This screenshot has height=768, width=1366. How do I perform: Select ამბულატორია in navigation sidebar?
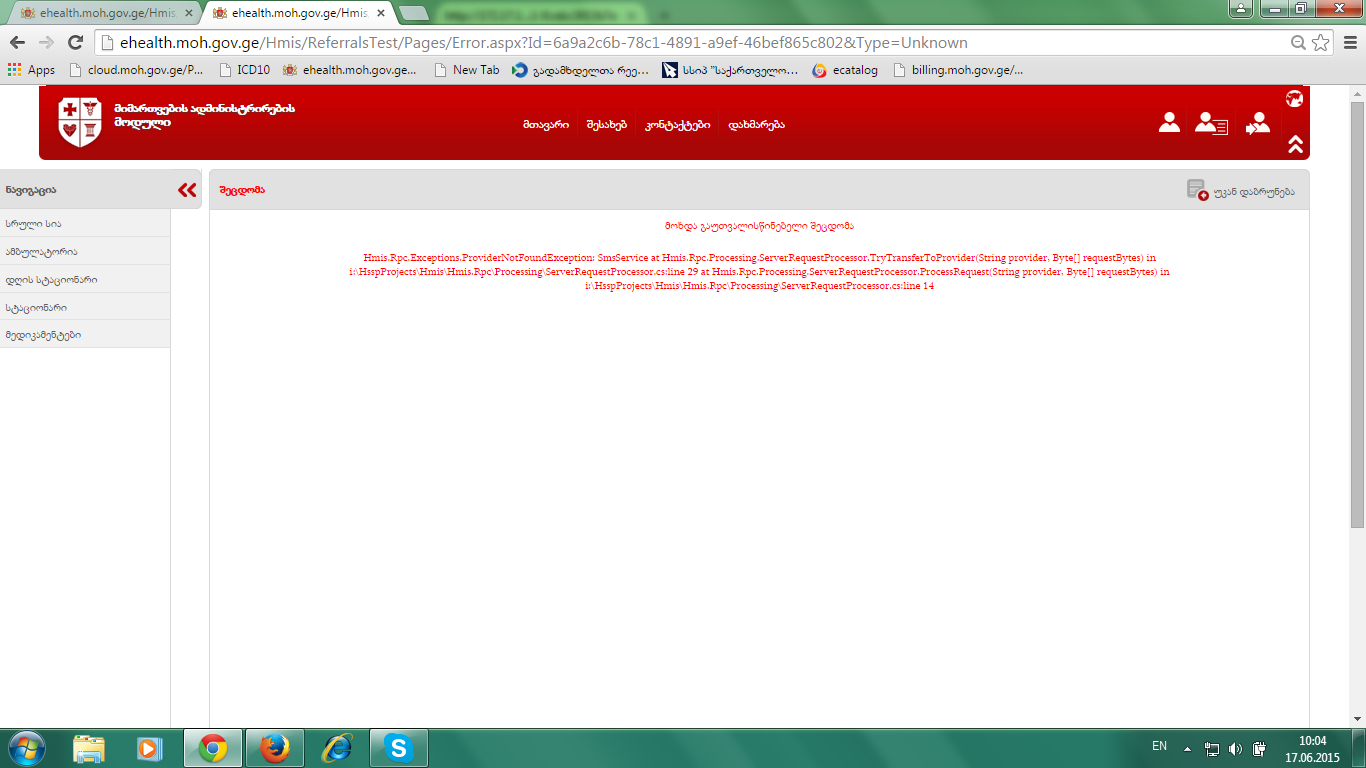[x=41, y=252]
